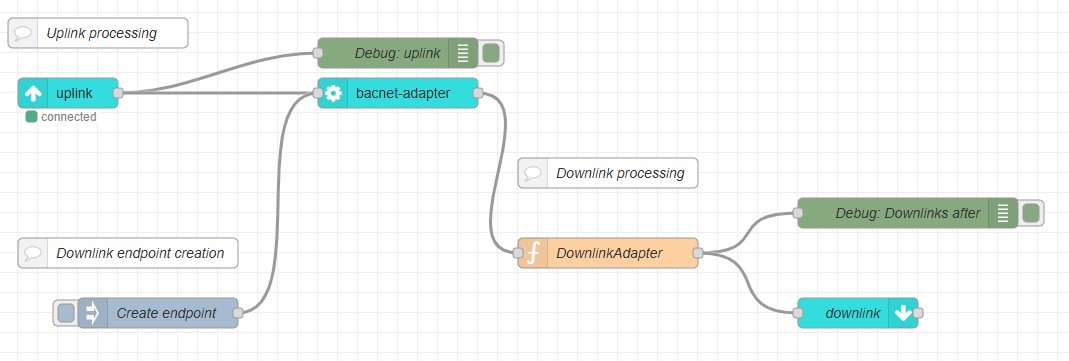This screenshot has height=361, width=1069.
Task: Click the Create endpoint inject arrow icon
Action: [93, 313]
